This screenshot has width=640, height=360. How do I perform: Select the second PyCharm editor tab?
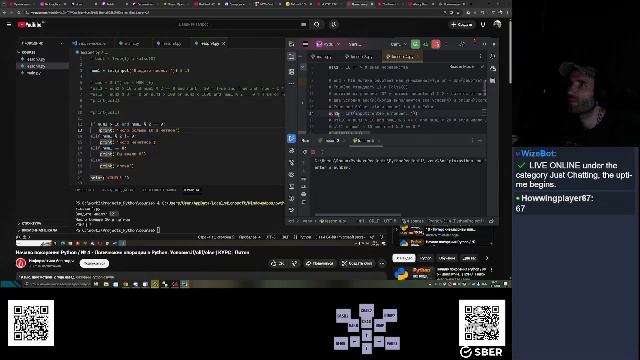pyautogui.click(x=360, y=57)
